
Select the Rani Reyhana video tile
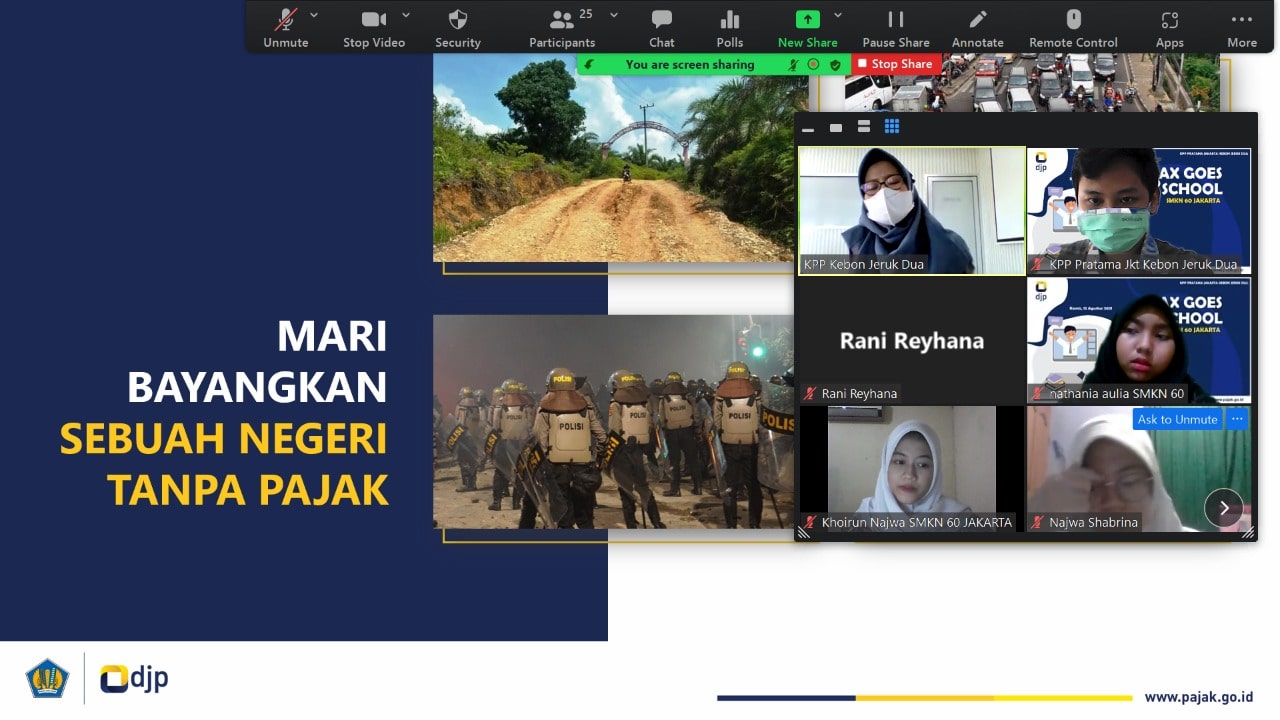911,341
